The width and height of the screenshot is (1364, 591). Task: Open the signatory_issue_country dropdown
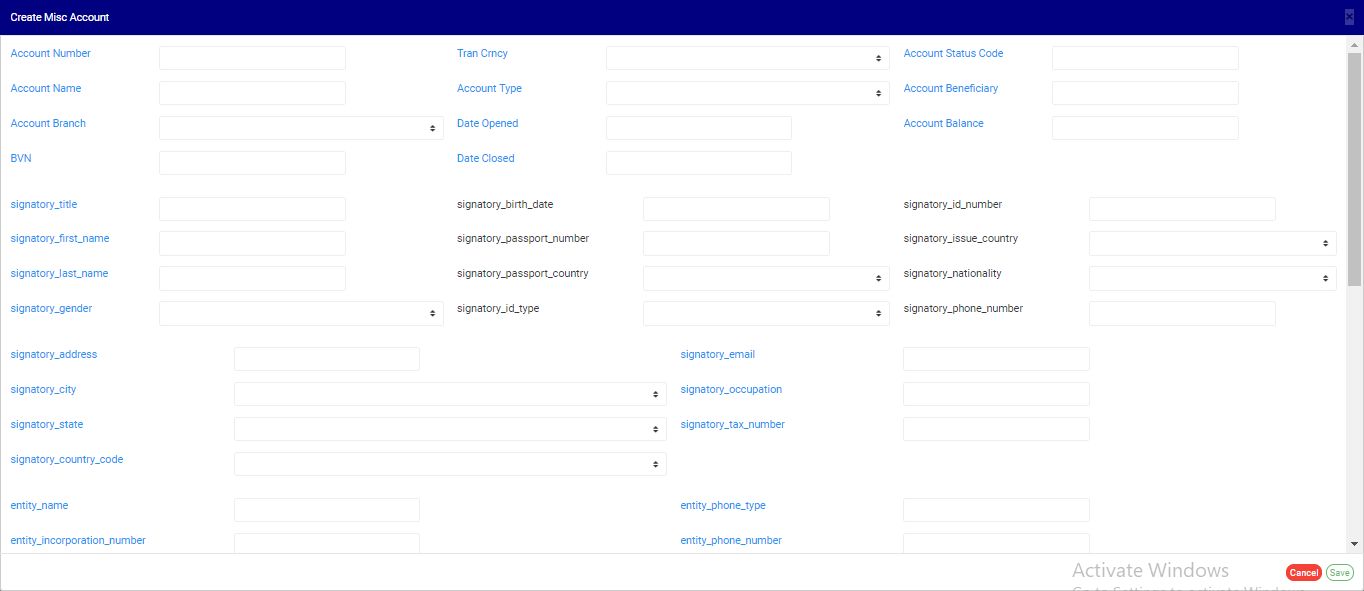click(1212, 243)
